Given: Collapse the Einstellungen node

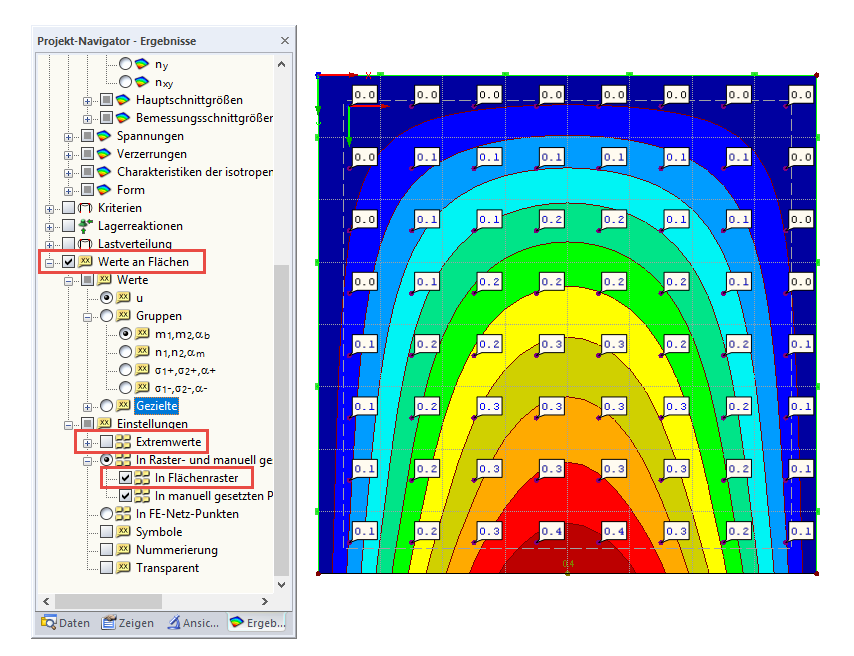Looking at the screenshot, I should (68, 424).
